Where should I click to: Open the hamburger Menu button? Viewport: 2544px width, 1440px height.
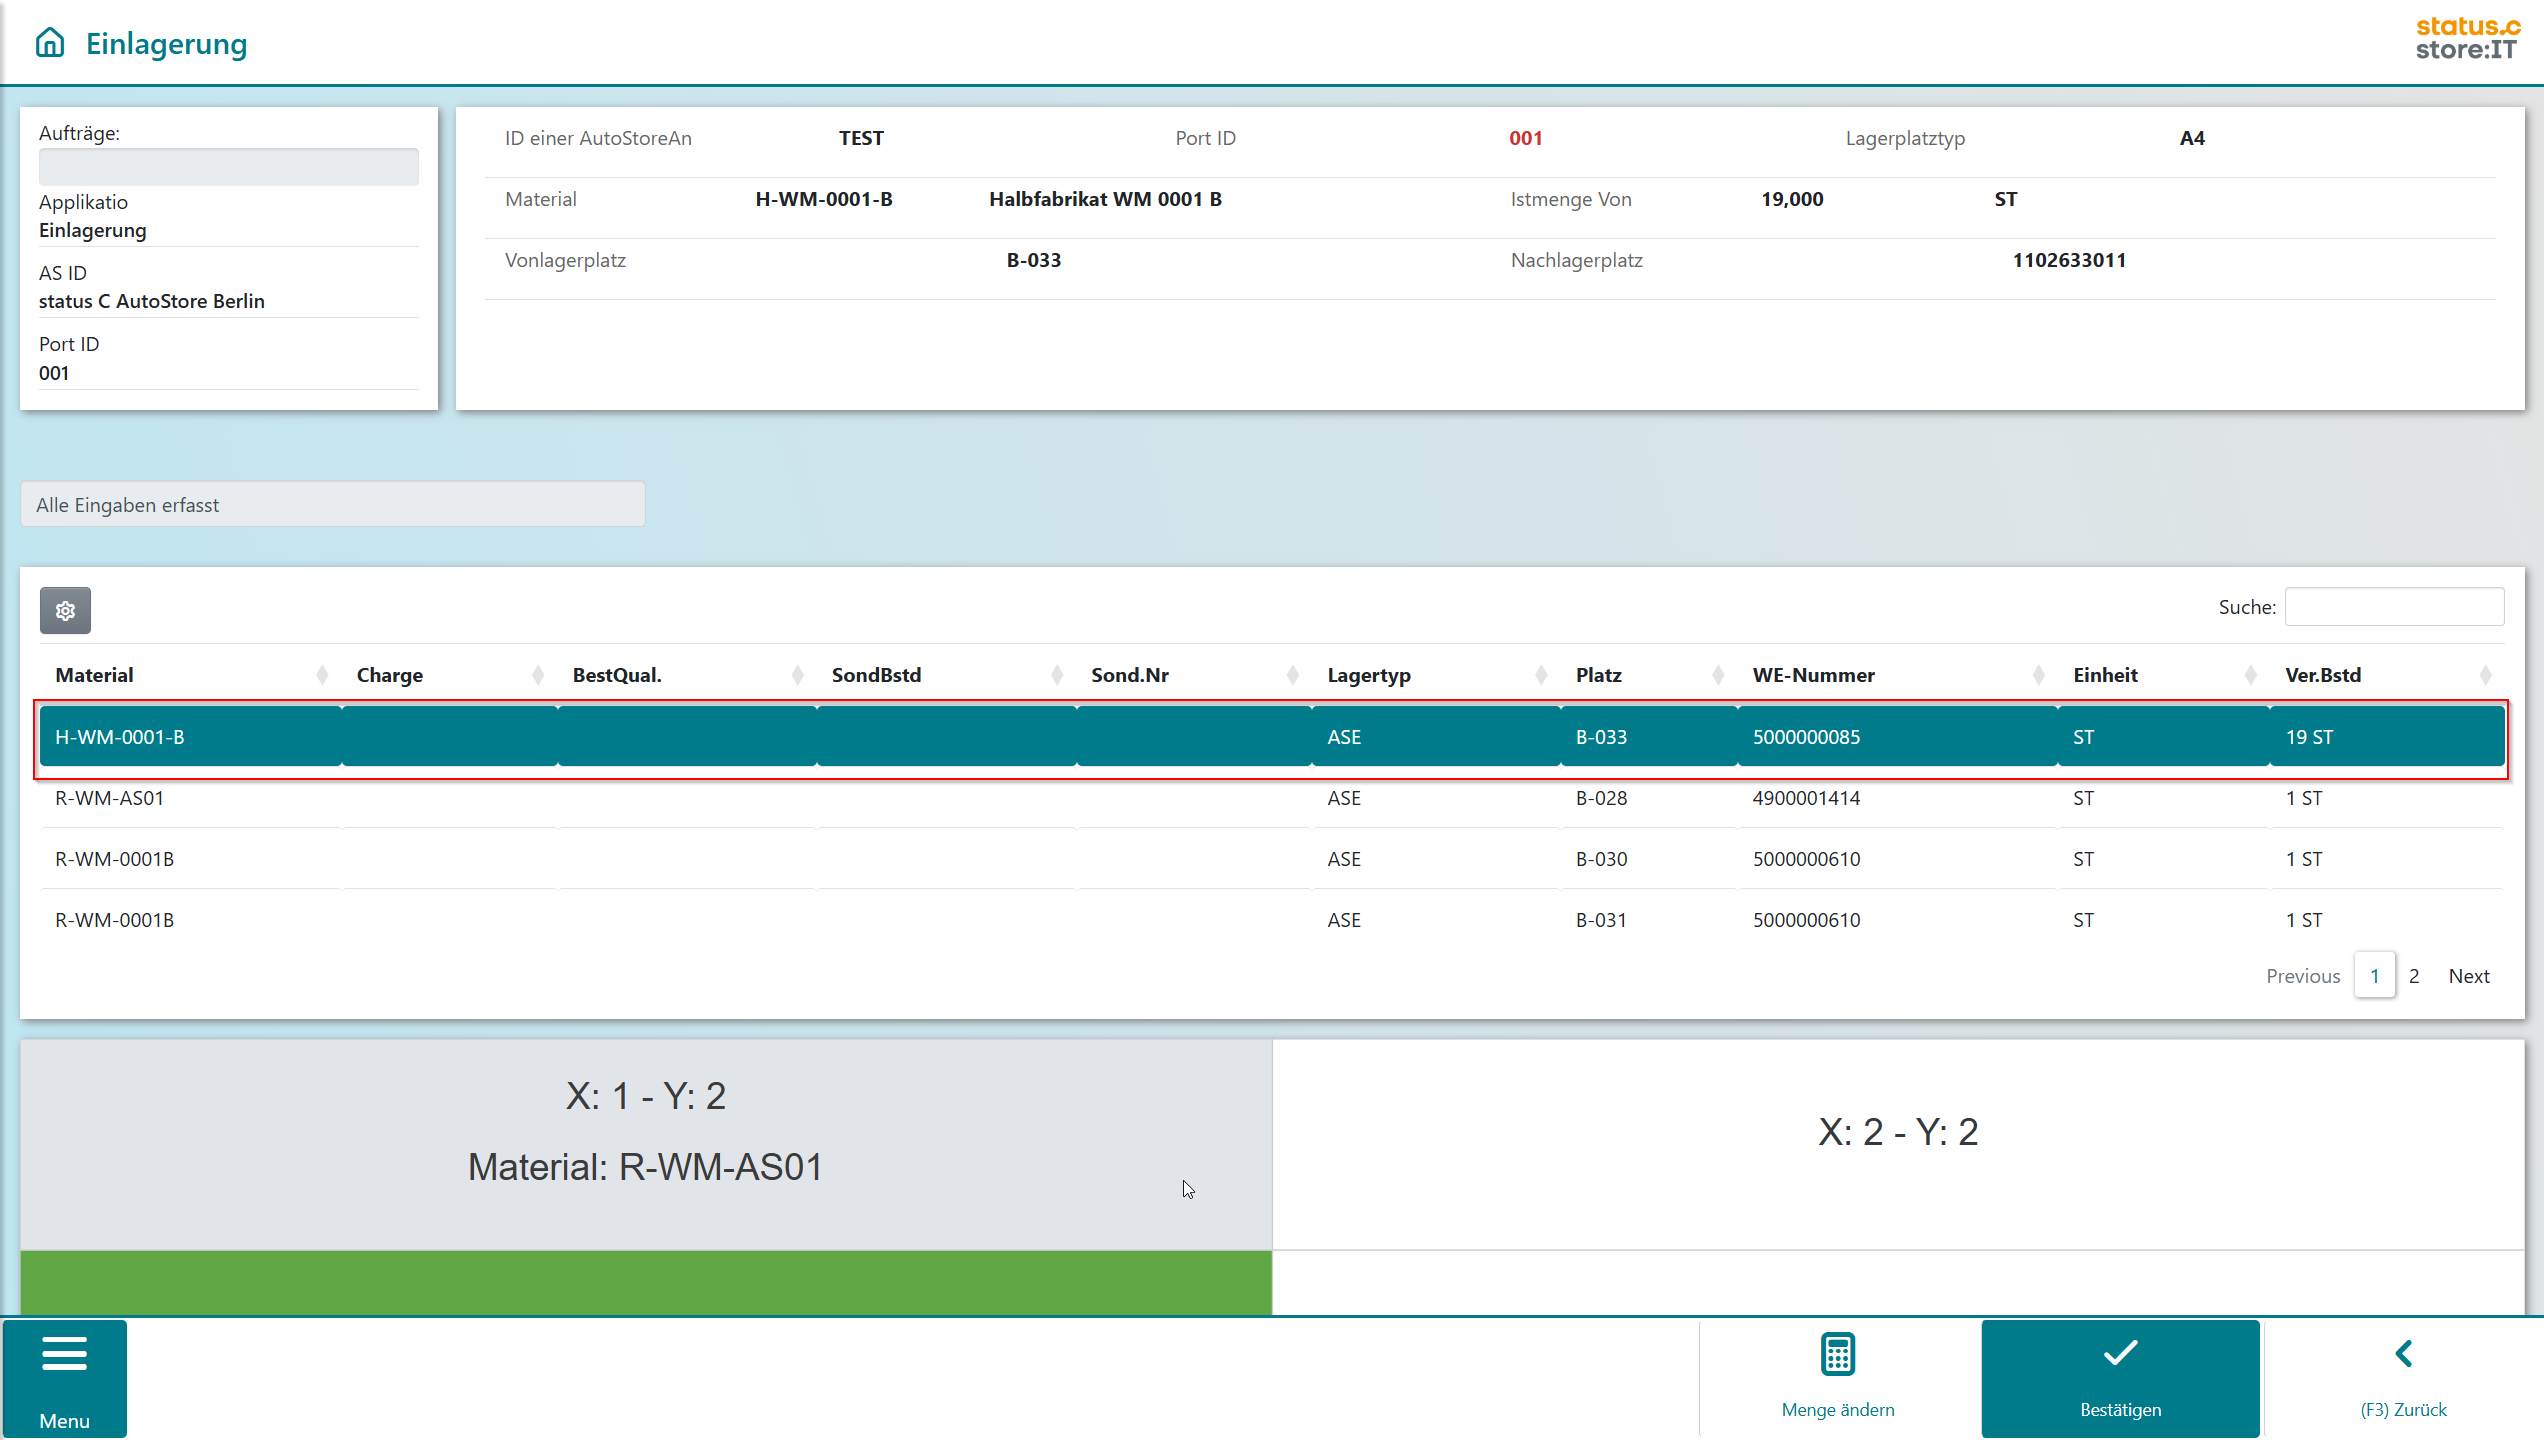click(x=64, y=1378)
